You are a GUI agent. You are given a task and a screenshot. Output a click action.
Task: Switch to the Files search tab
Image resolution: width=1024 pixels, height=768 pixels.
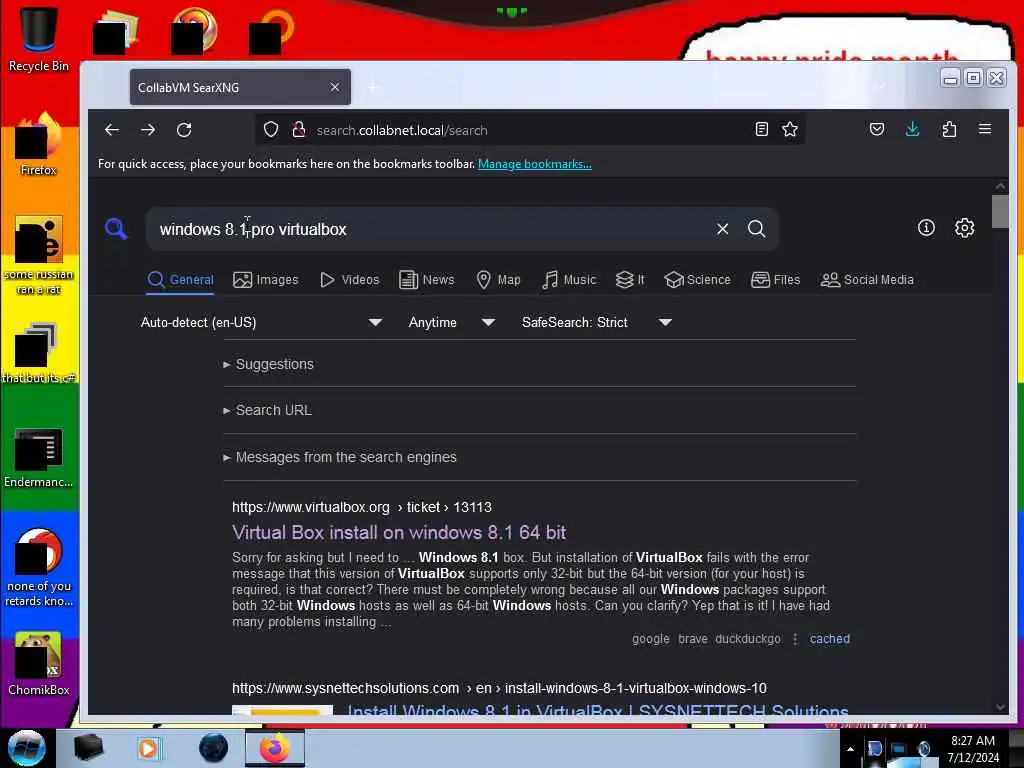pyautogui.click(x=776, y=280)
